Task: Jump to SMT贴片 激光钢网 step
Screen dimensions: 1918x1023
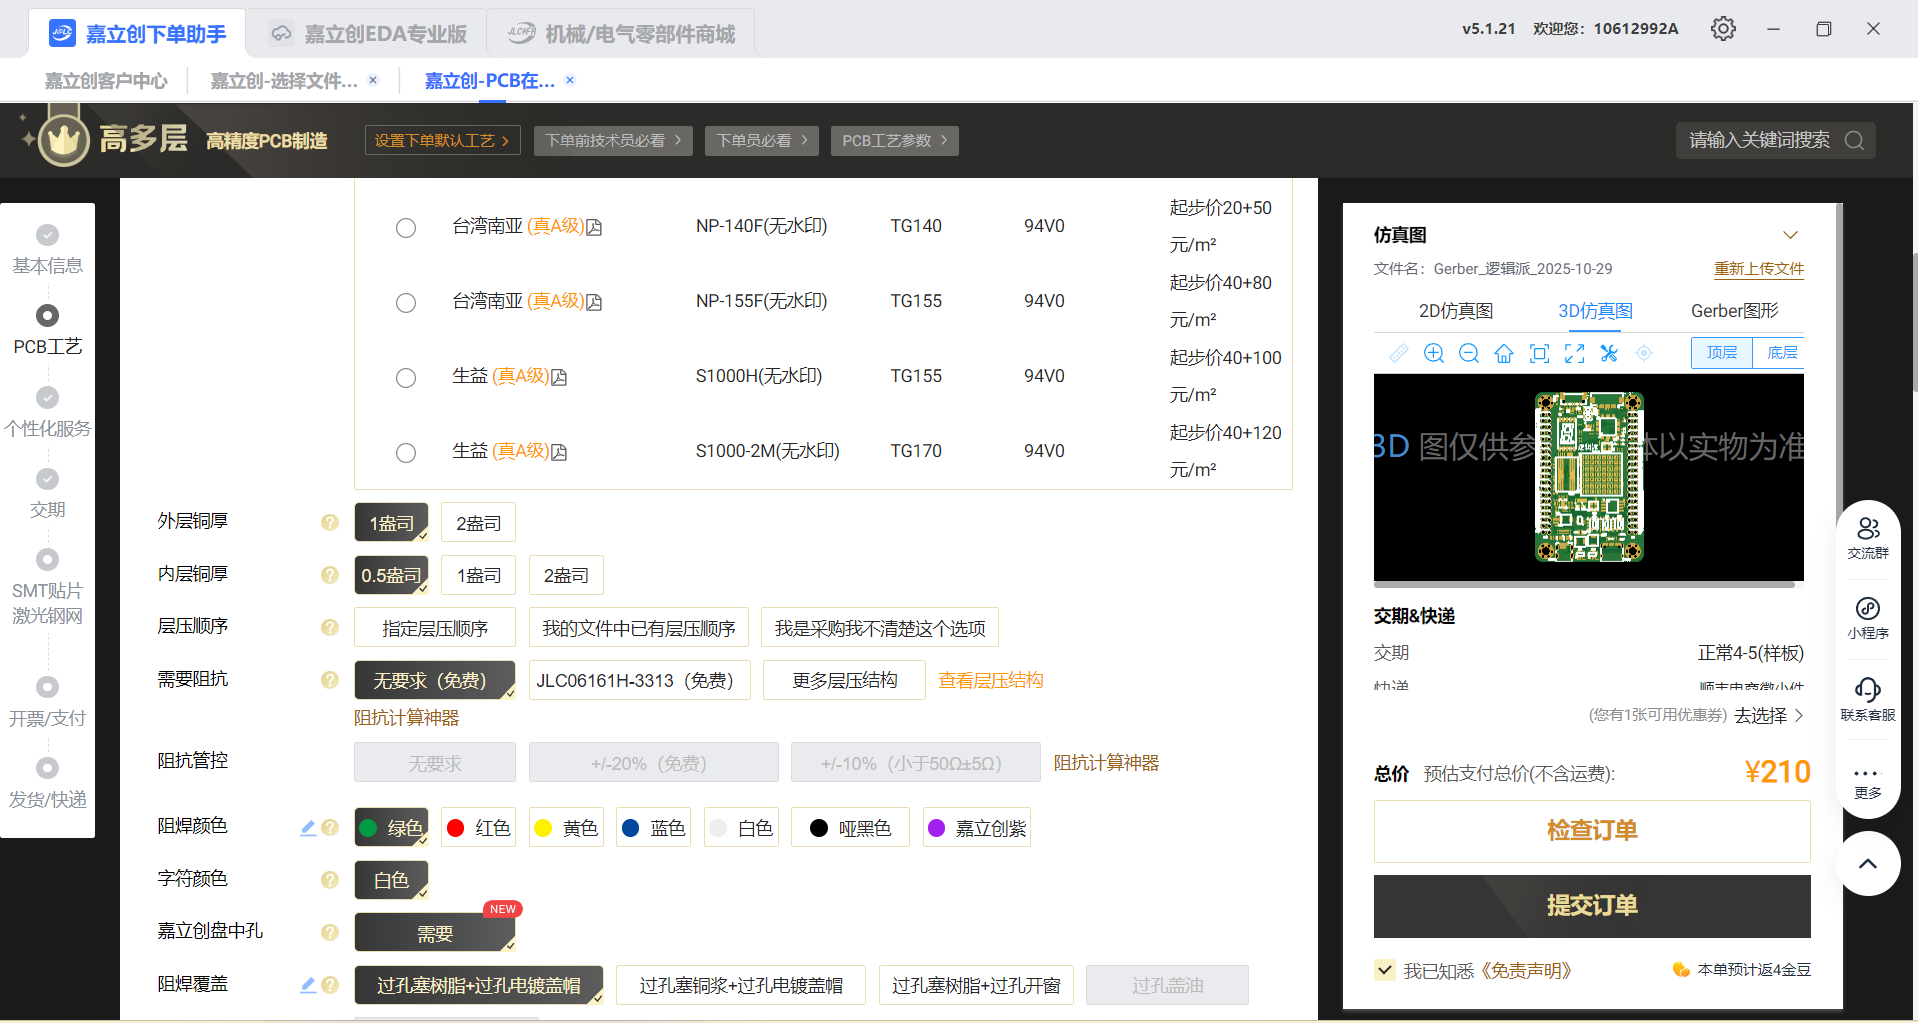Action: click(x=47, y=603)
